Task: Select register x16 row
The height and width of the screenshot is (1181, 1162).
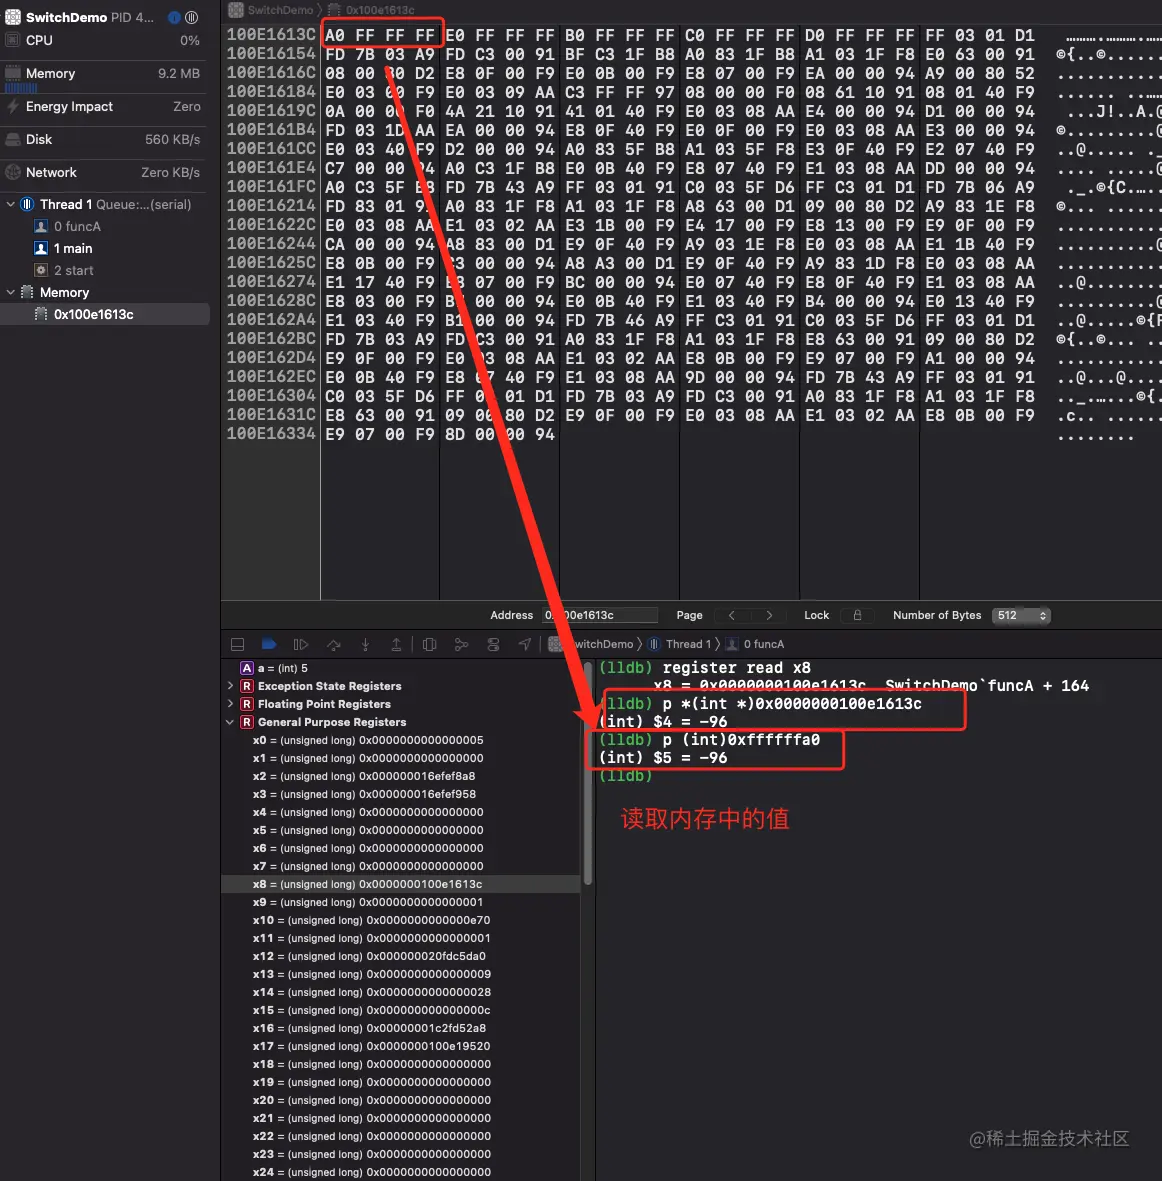Action: tap(402, 1028)
